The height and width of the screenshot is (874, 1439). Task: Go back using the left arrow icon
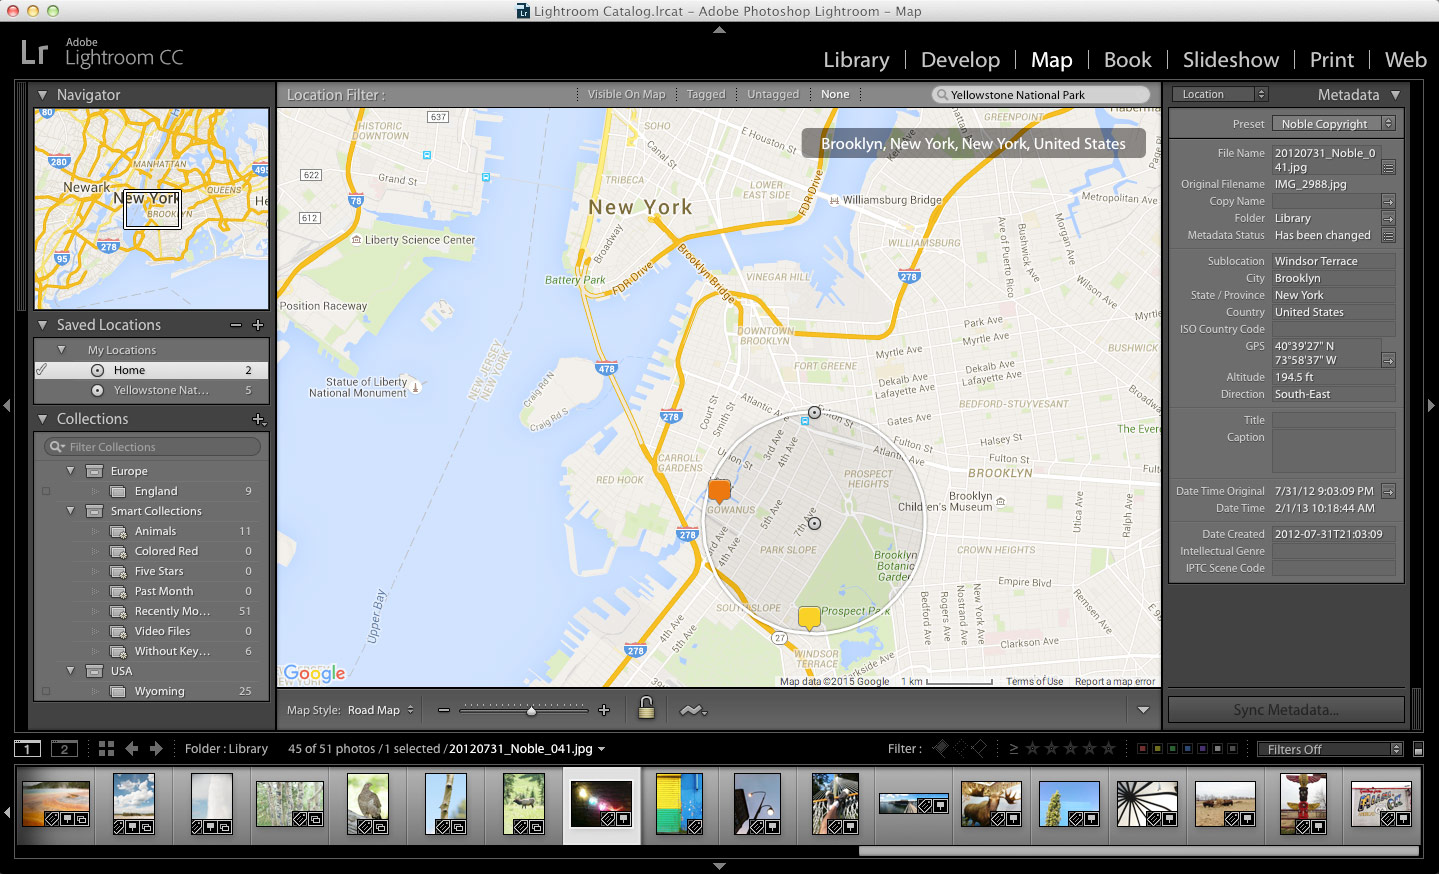[x=132, y=748]
